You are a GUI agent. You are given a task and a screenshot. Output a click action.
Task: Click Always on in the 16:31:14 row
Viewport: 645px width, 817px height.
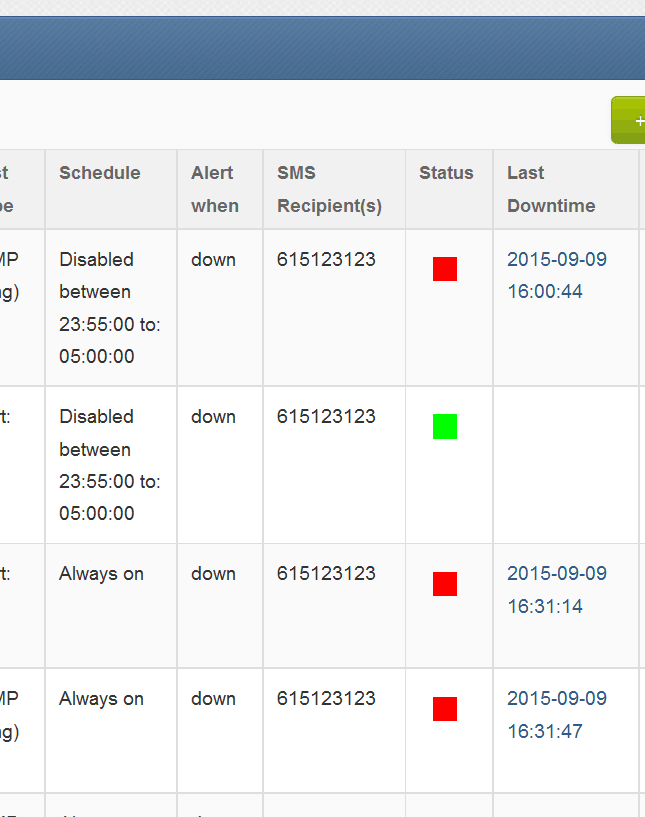click(x=101, y=574)
